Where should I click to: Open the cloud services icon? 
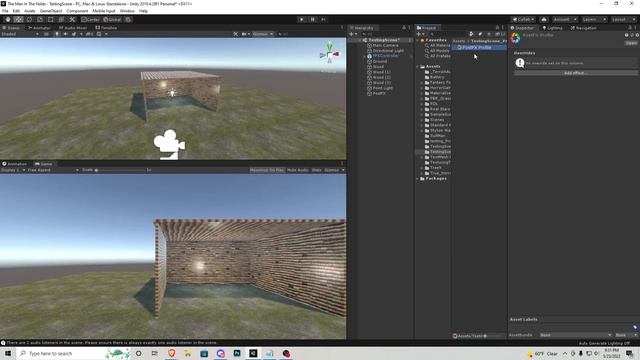[544, 19]
